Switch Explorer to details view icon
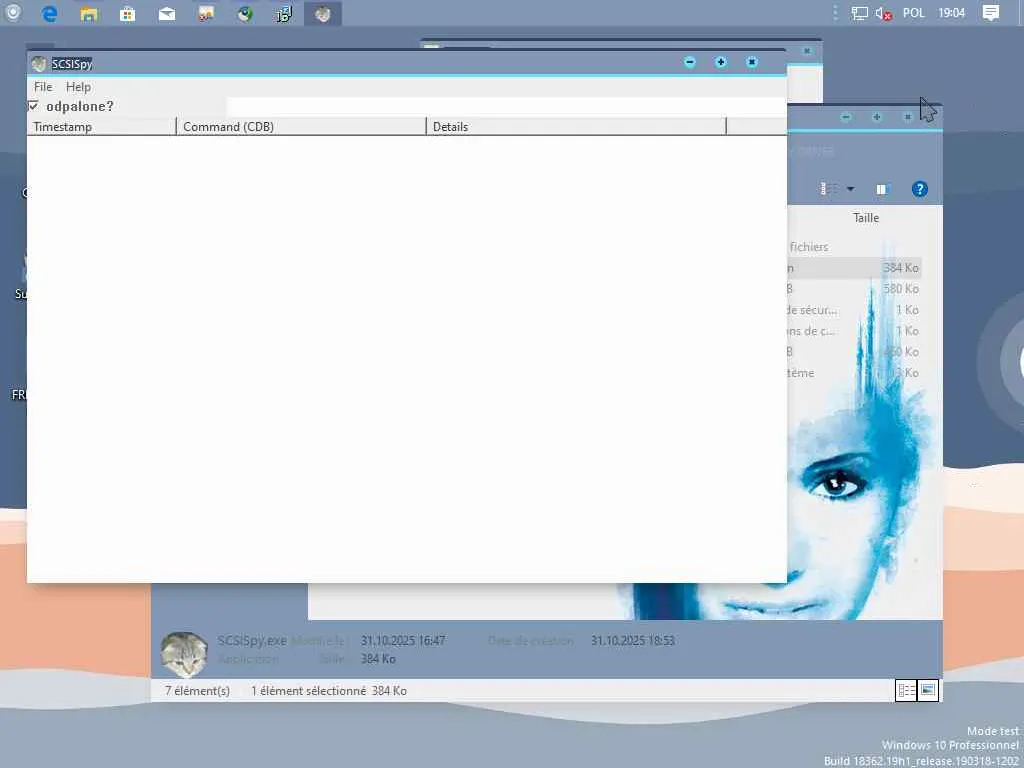1024x768 pixels. 906,690
